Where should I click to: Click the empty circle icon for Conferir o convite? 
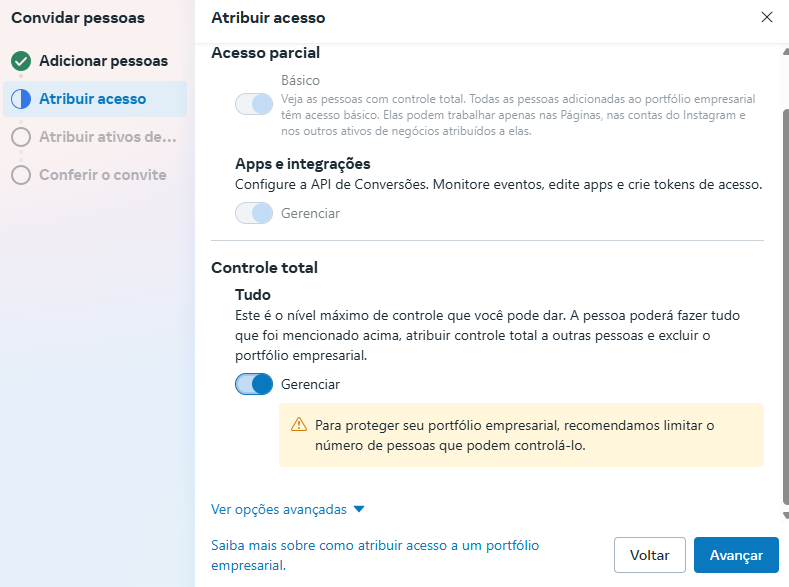click(21, 175)
